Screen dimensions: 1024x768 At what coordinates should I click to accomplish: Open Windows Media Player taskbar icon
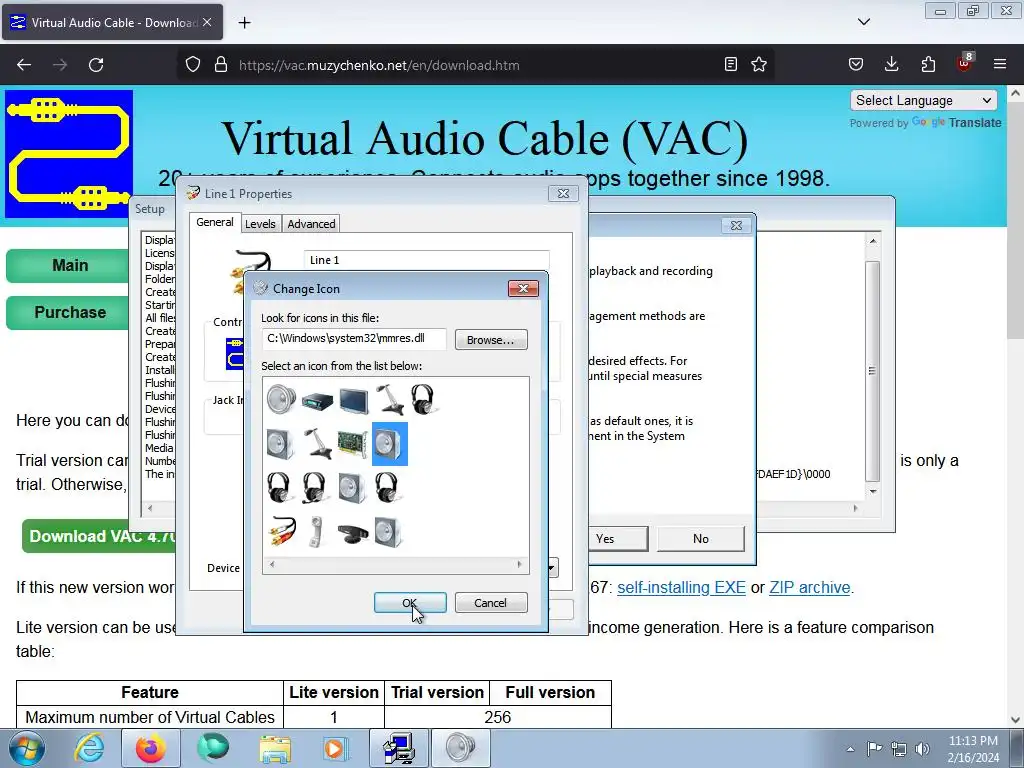click(336, 748)
